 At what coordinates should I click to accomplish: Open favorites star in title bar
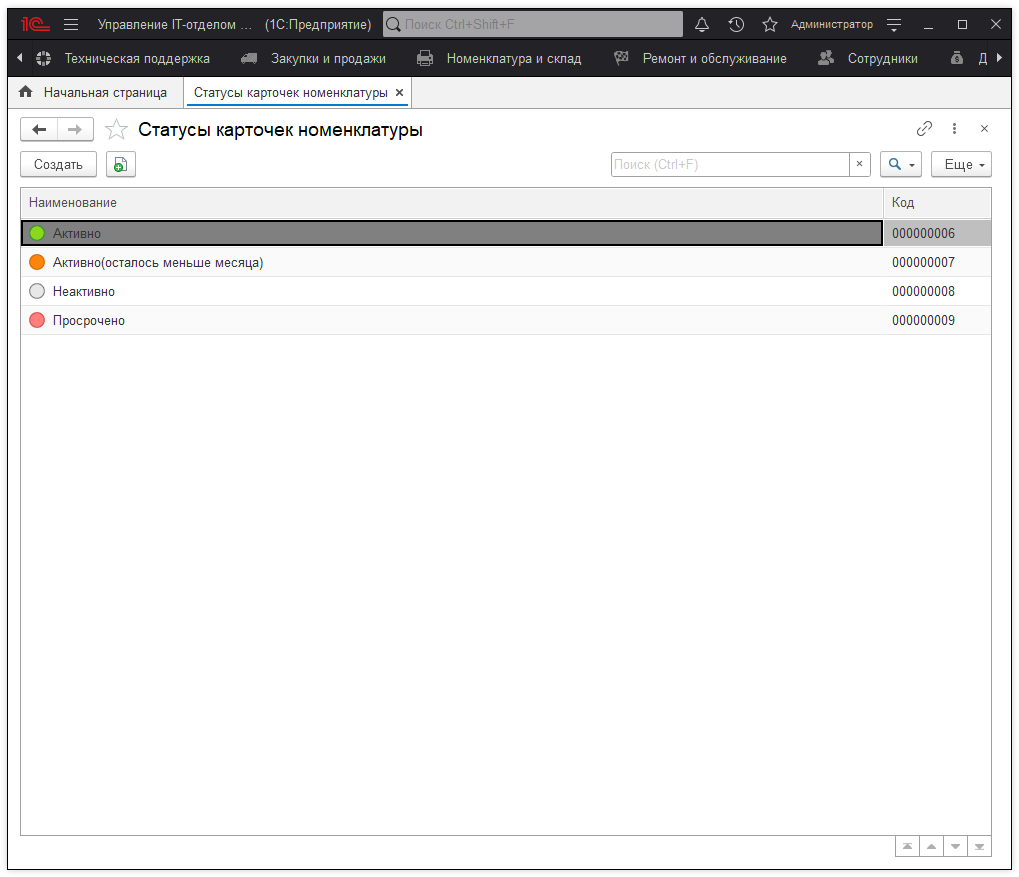pyautogui.click(x=769, y=24)
